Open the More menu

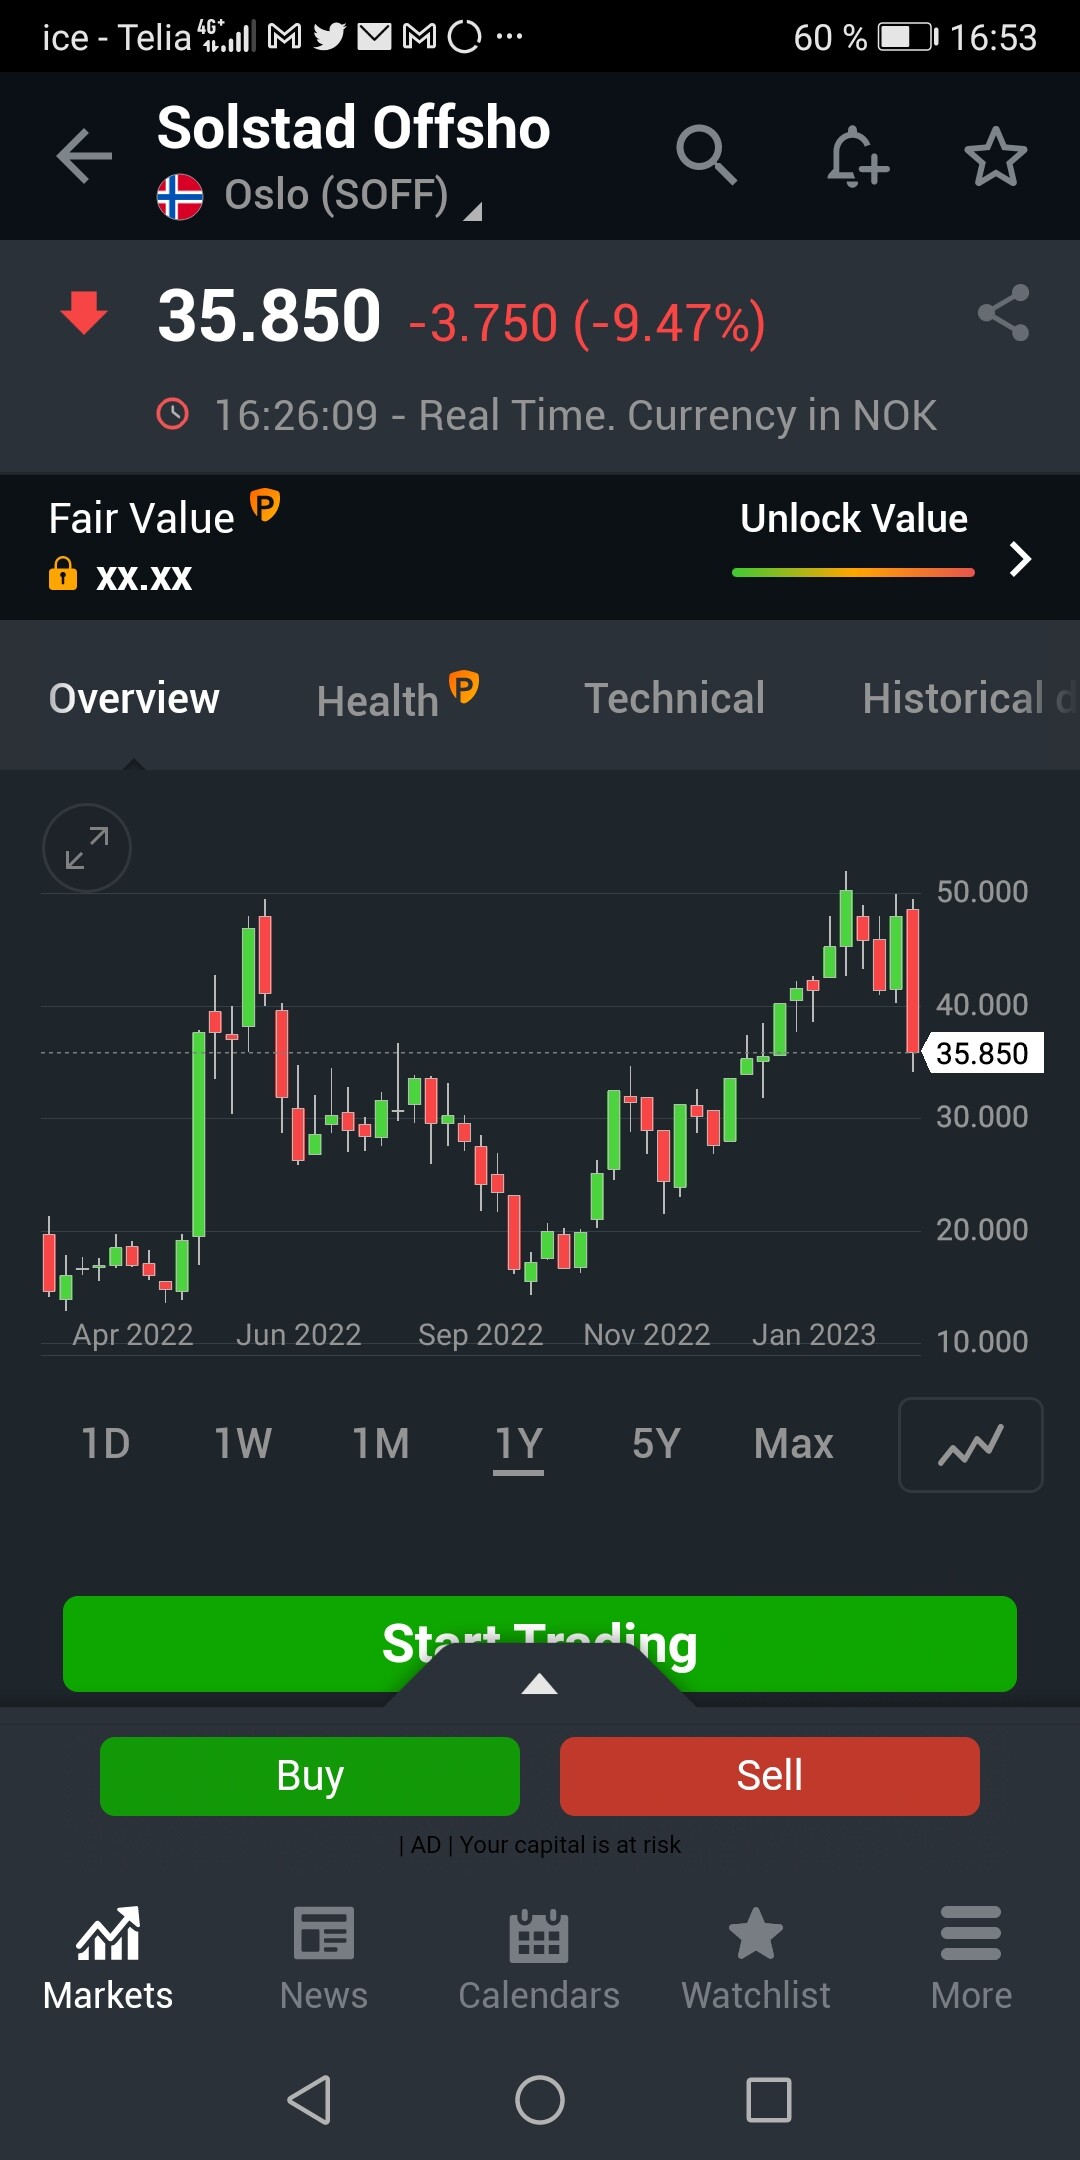(971, 1958)
